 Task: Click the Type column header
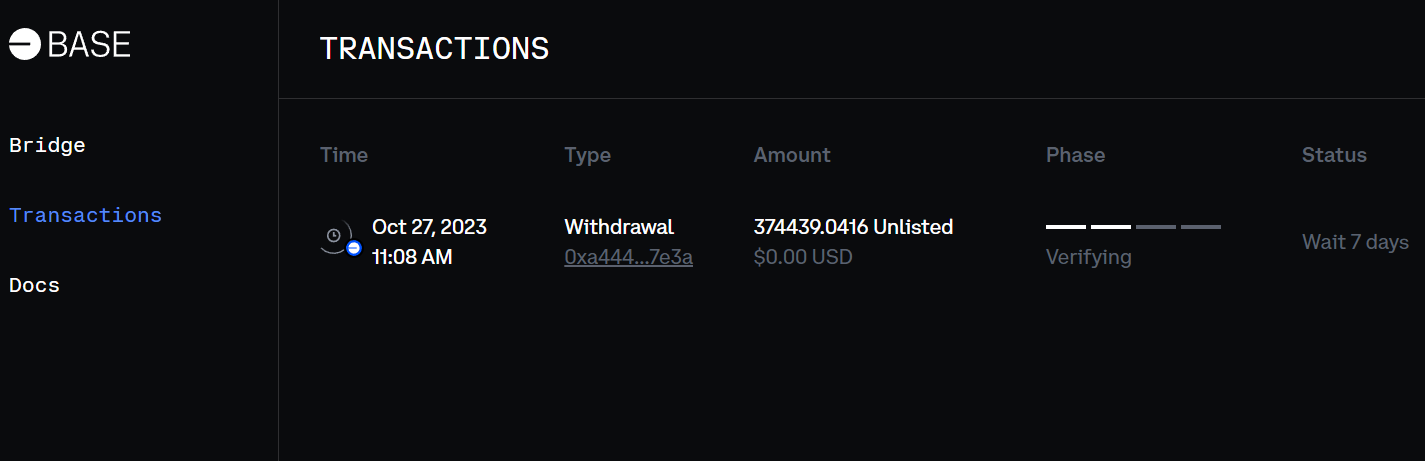click(x=587, y=155)
